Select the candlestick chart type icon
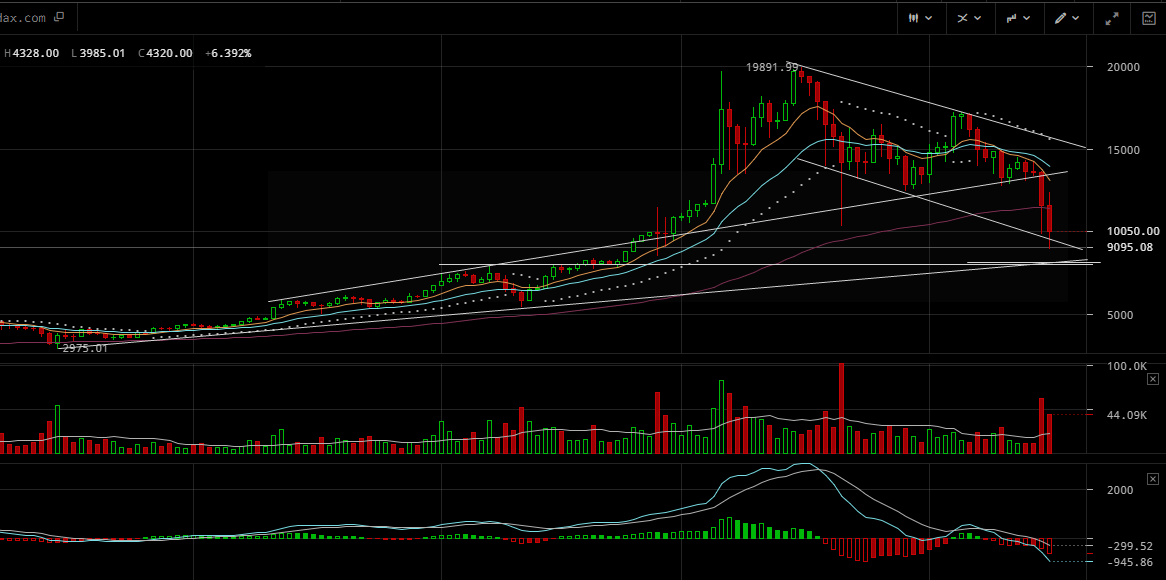The image size is (1166, 580). 914,18
